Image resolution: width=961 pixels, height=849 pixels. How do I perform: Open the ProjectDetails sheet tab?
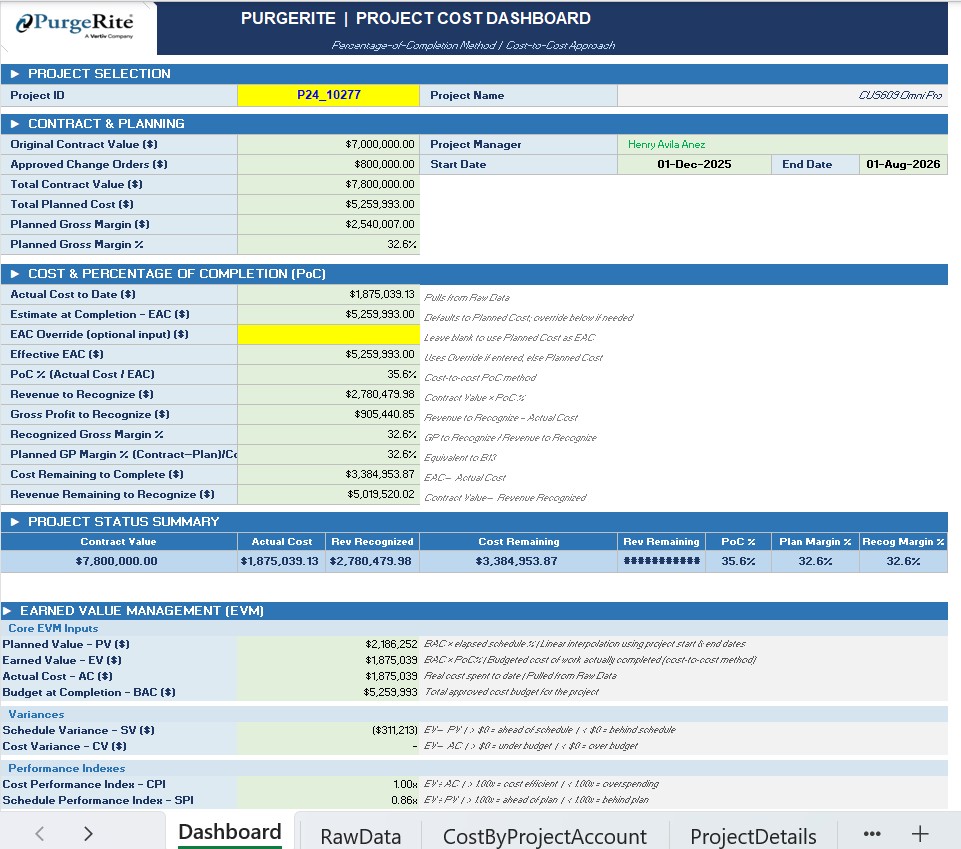click(x=753, y=836)
